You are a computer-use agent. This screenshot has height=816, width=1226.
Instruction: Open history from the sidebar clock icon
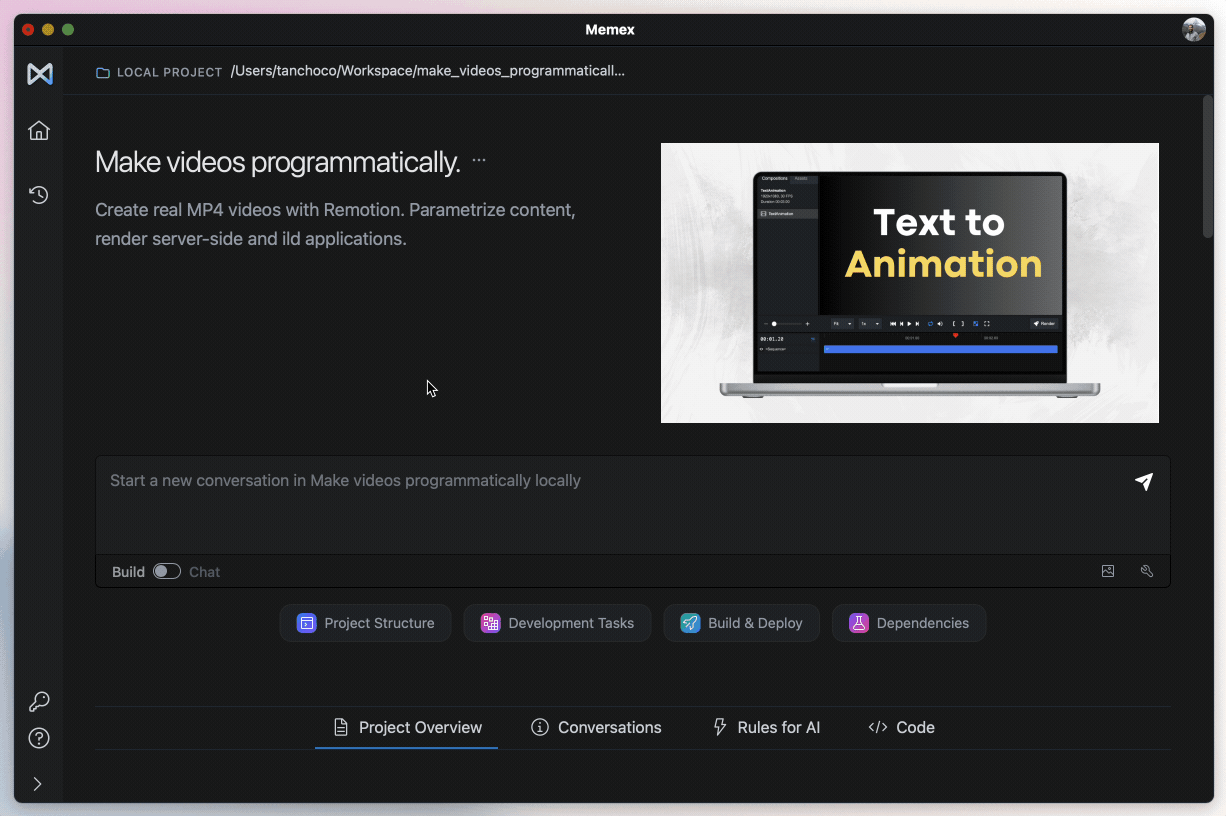tap(39, 195)
